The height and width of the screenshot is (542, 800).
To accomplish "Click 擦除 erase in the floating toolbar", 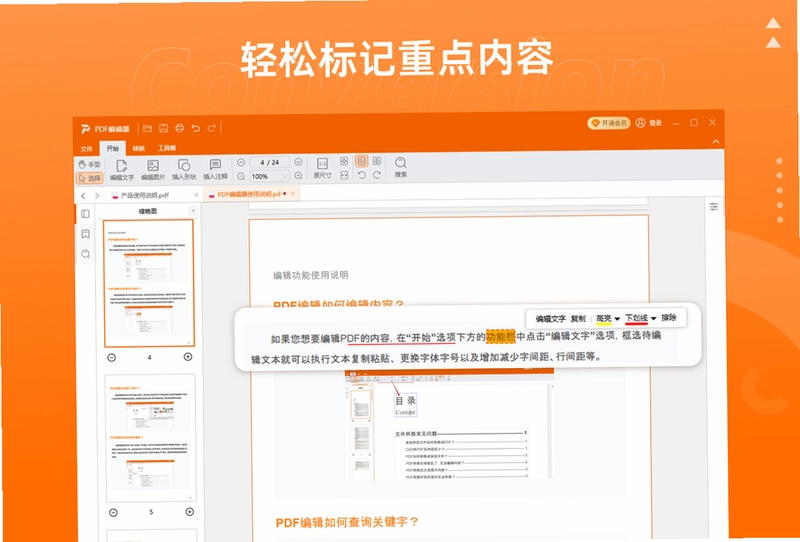I will pyautogui.click(x=669, y=317).
